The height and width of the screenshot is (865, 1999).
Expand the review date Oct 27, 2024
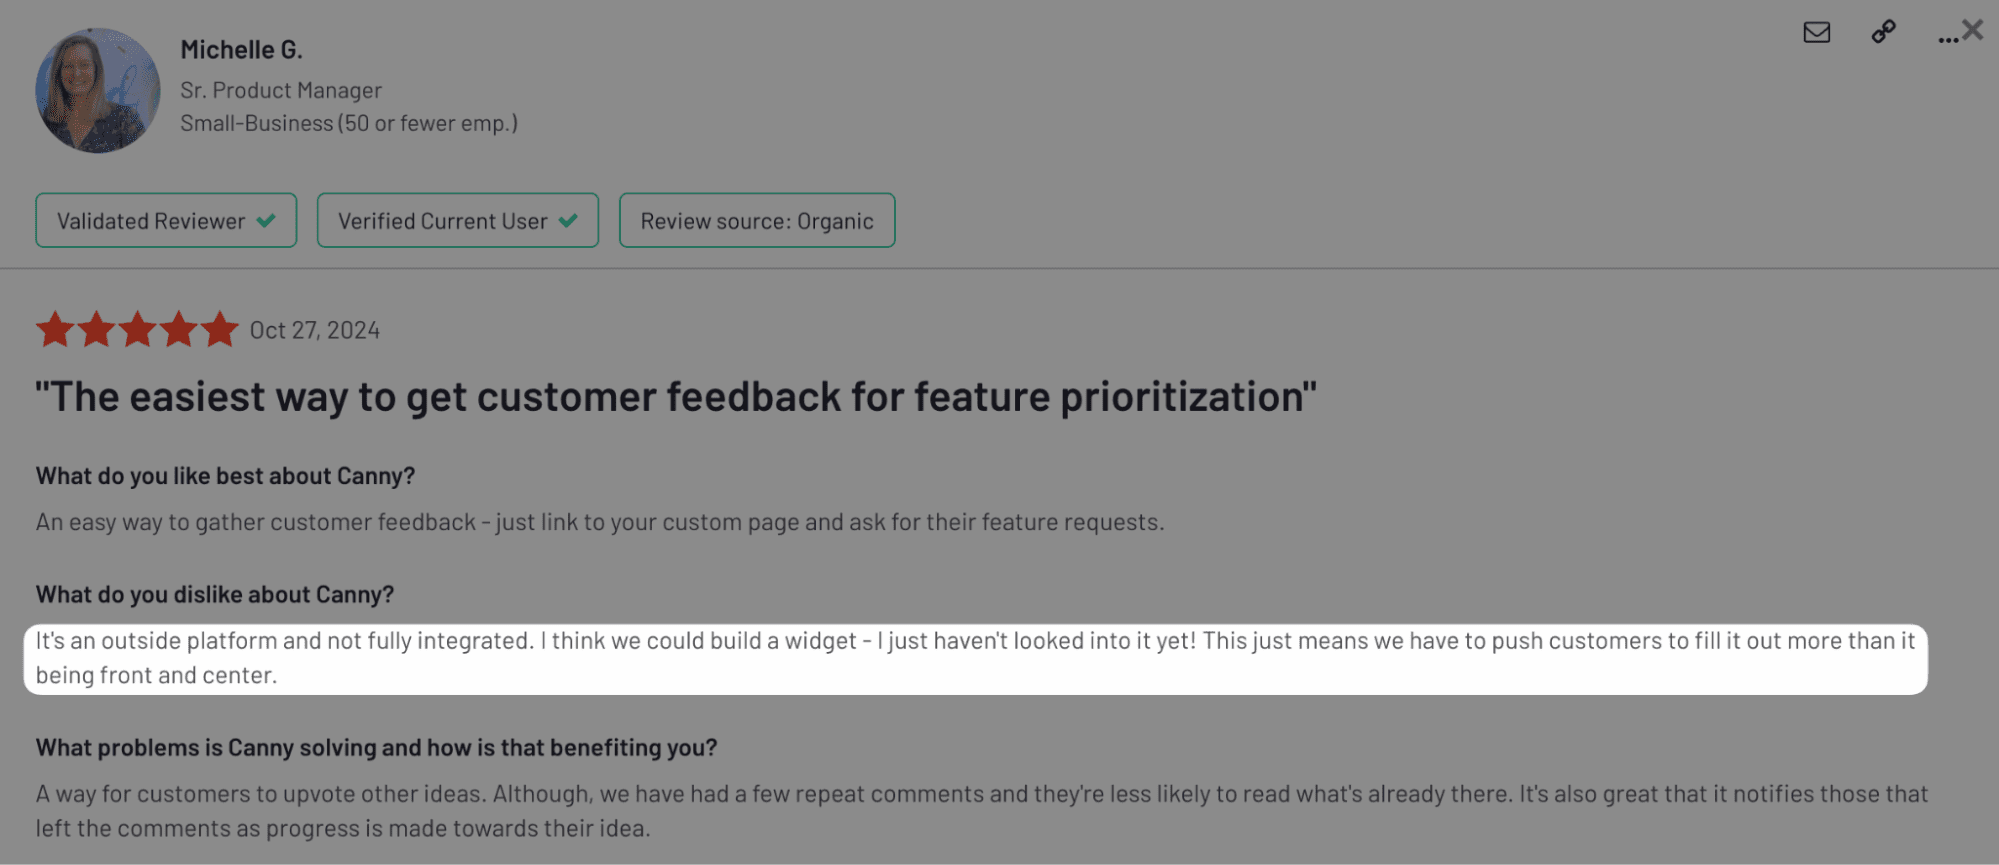314,329
